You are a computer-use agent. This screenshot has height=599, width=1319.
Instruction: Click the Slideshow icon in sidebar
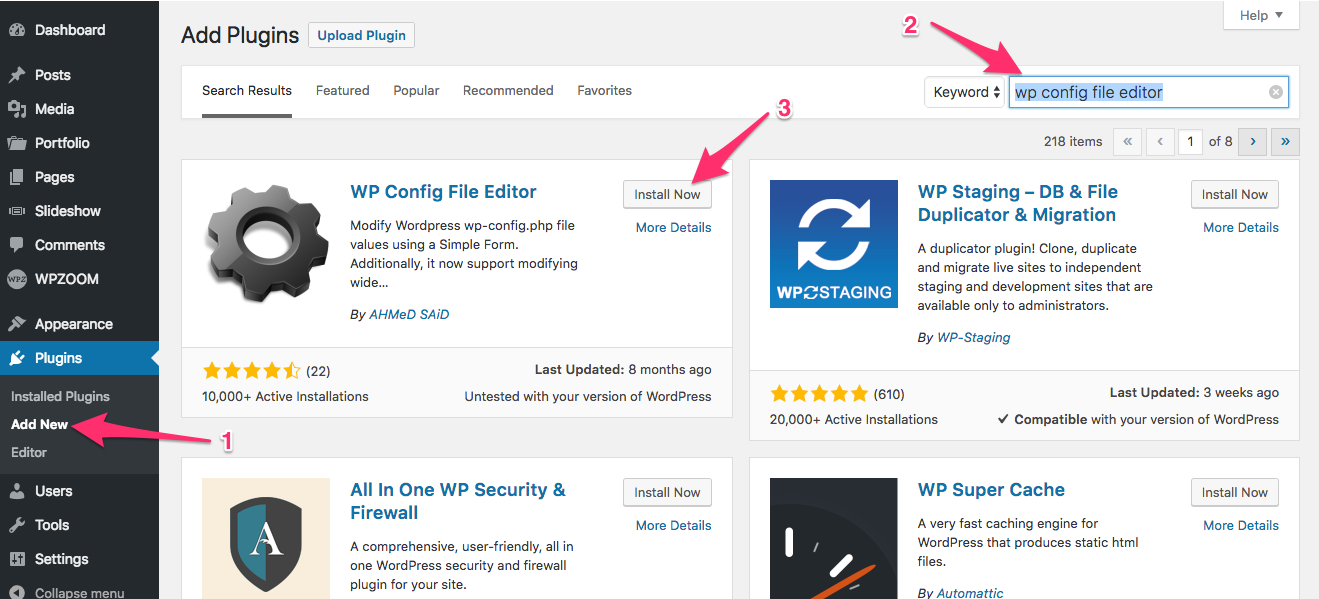coord(16,211)
